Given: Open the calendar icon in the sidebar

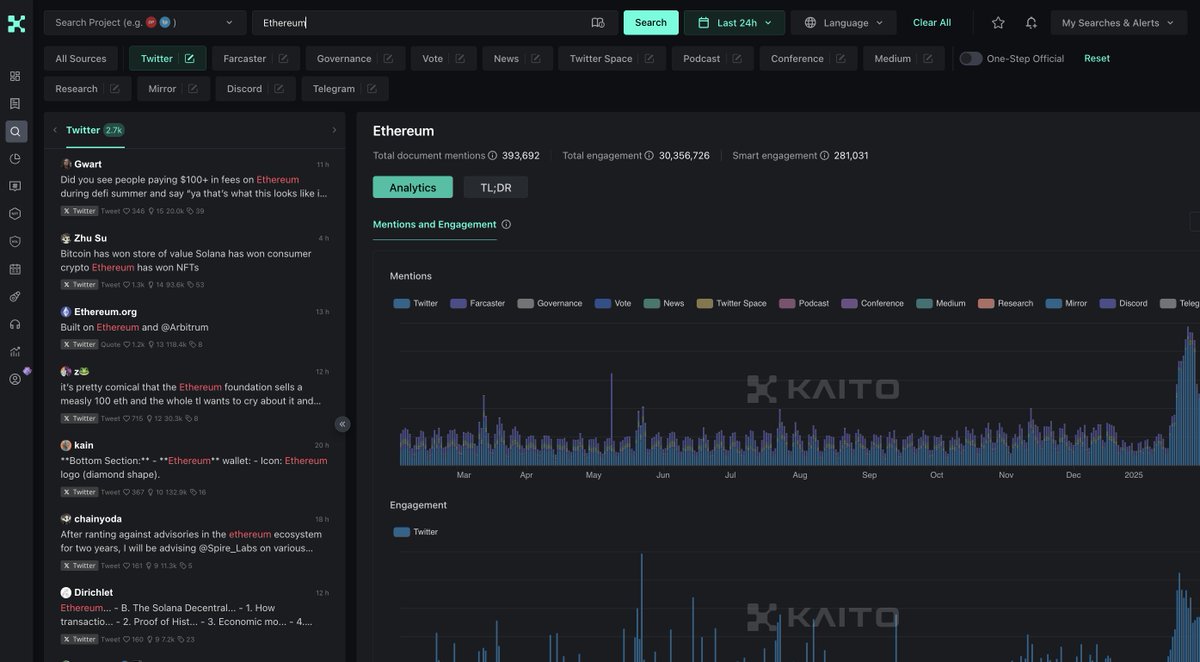Looking at the screenshot, I should pos(15,269).
